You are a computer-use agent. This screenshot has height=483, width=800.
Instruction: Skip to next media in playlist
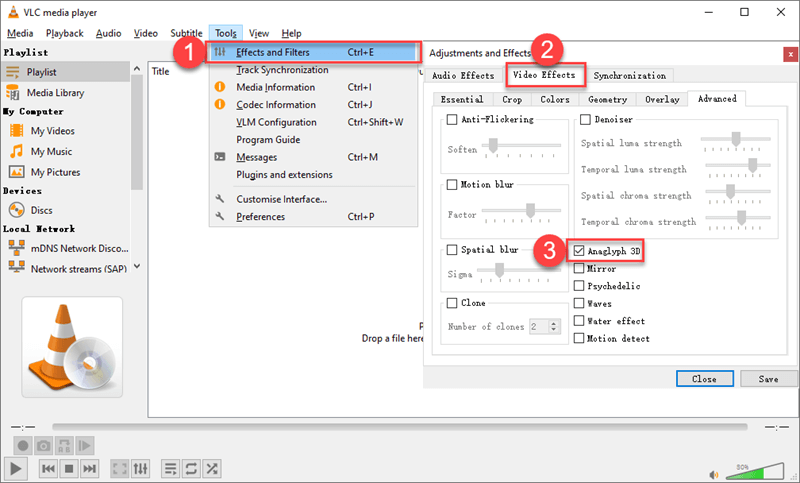tap(89, 468)
